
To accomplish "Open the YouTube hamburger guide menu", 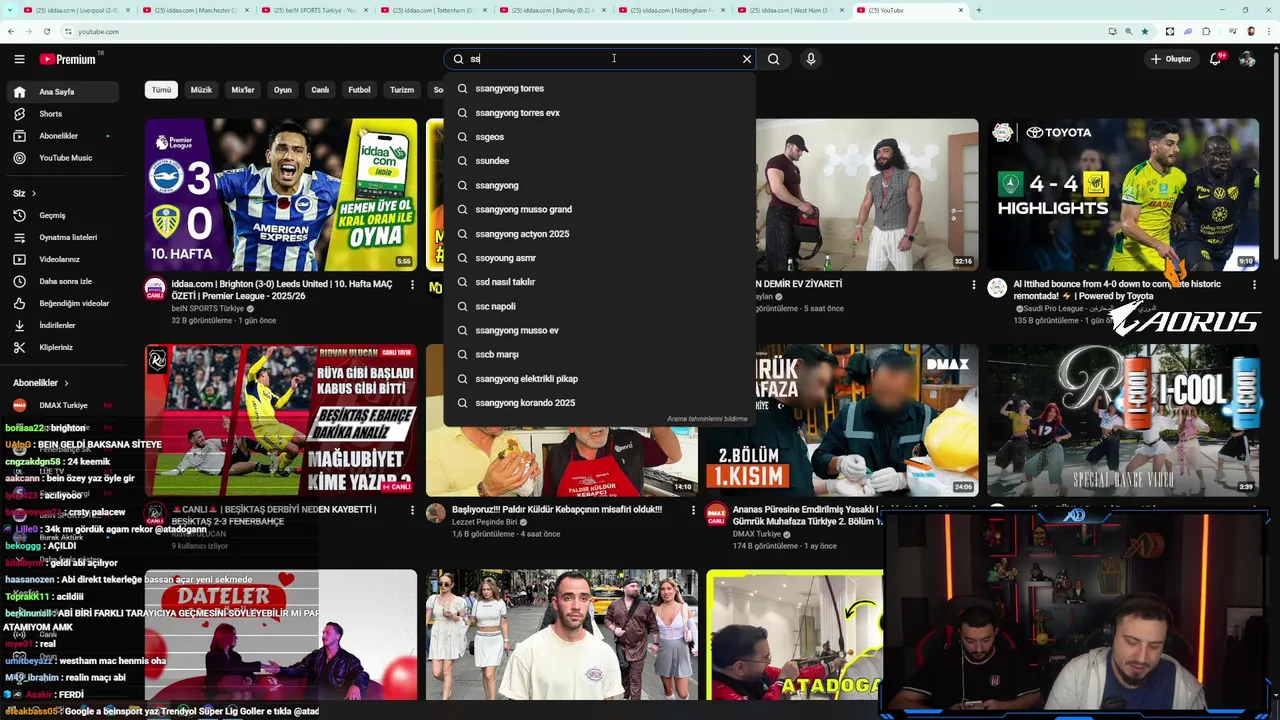I will point(19,59).
